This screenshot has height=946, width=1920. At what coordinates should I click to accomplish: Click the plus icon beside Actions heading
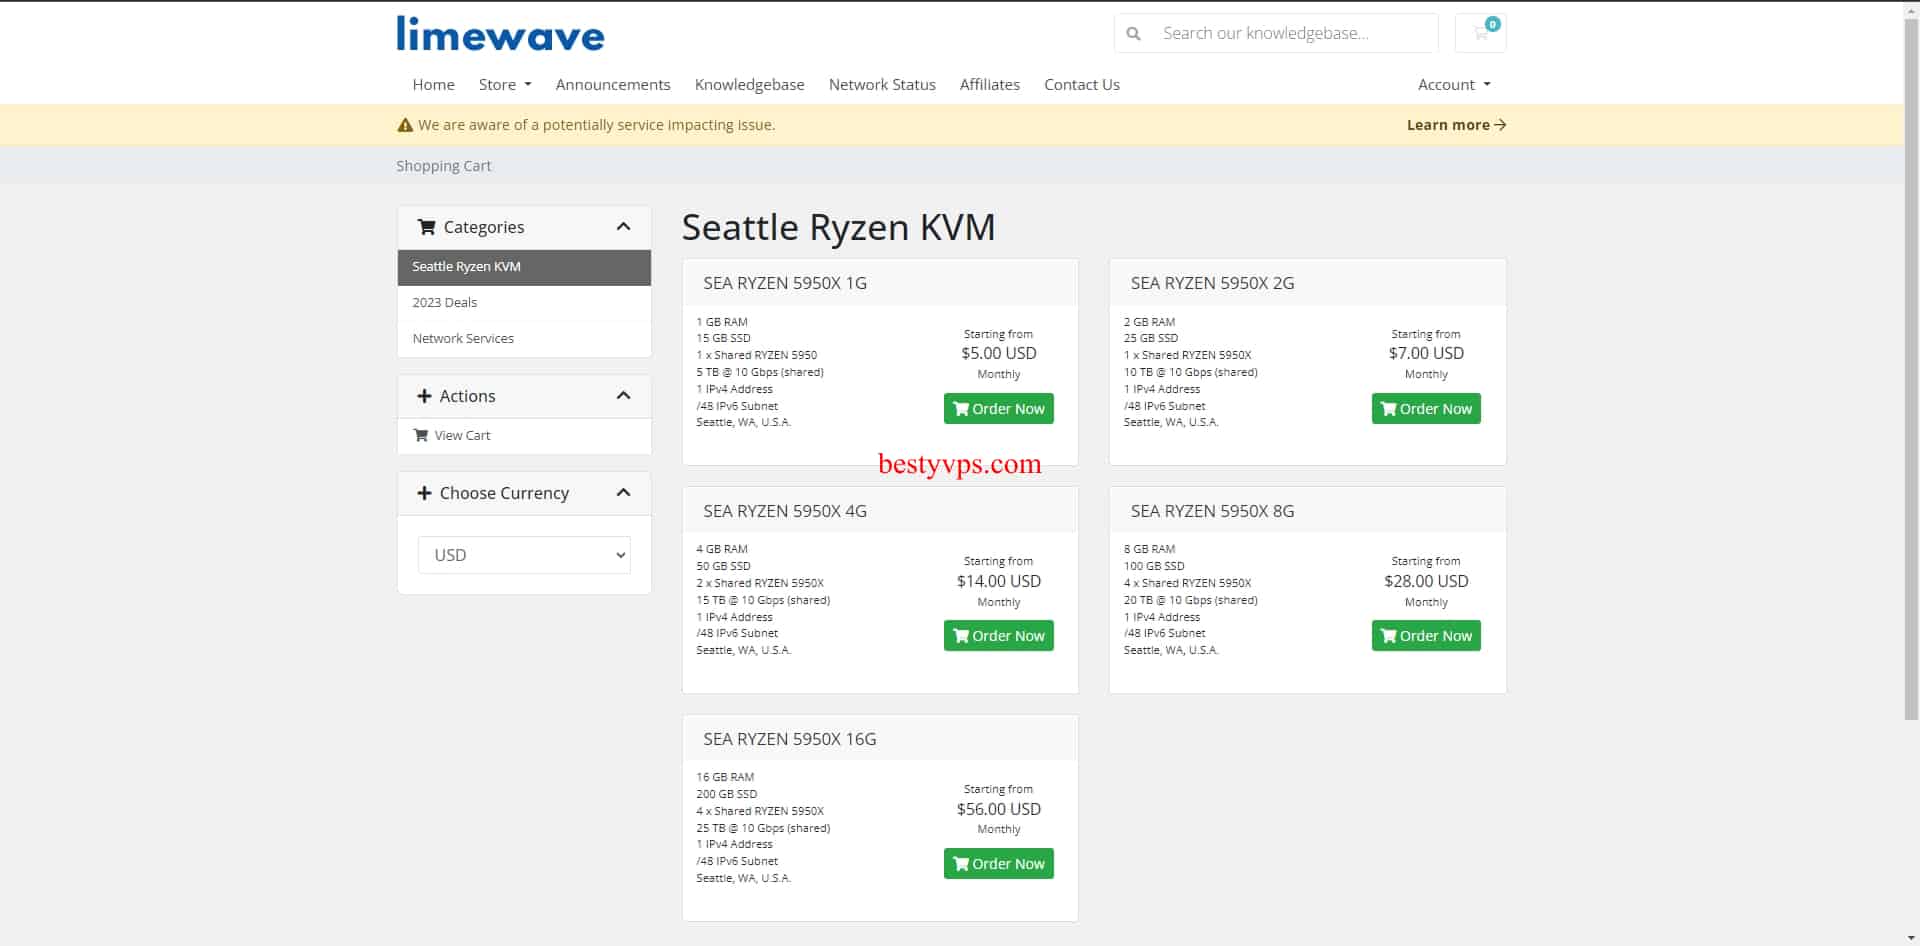[424, 396]
